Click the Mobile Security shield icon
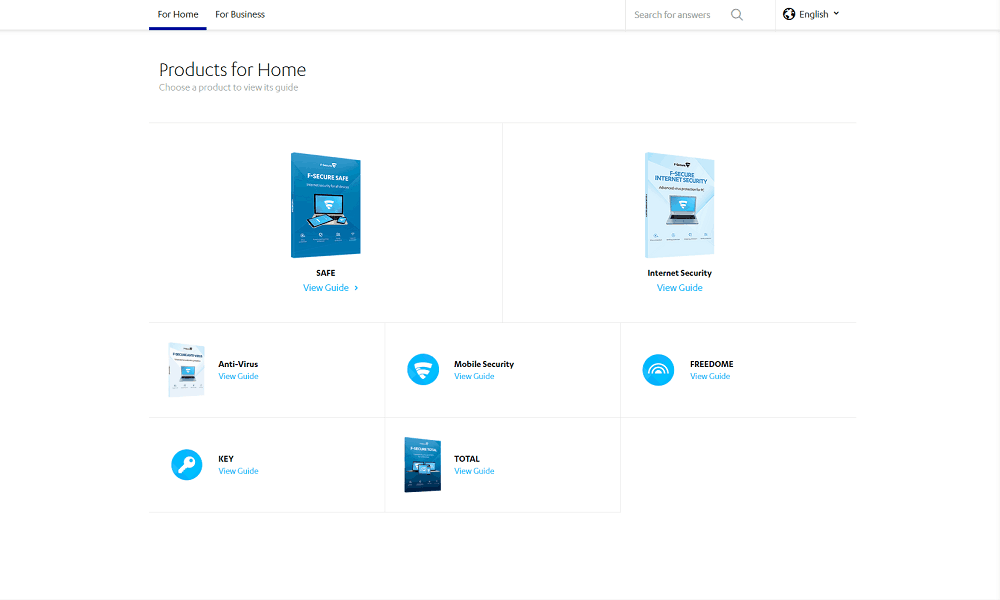 tap(423, 369)
